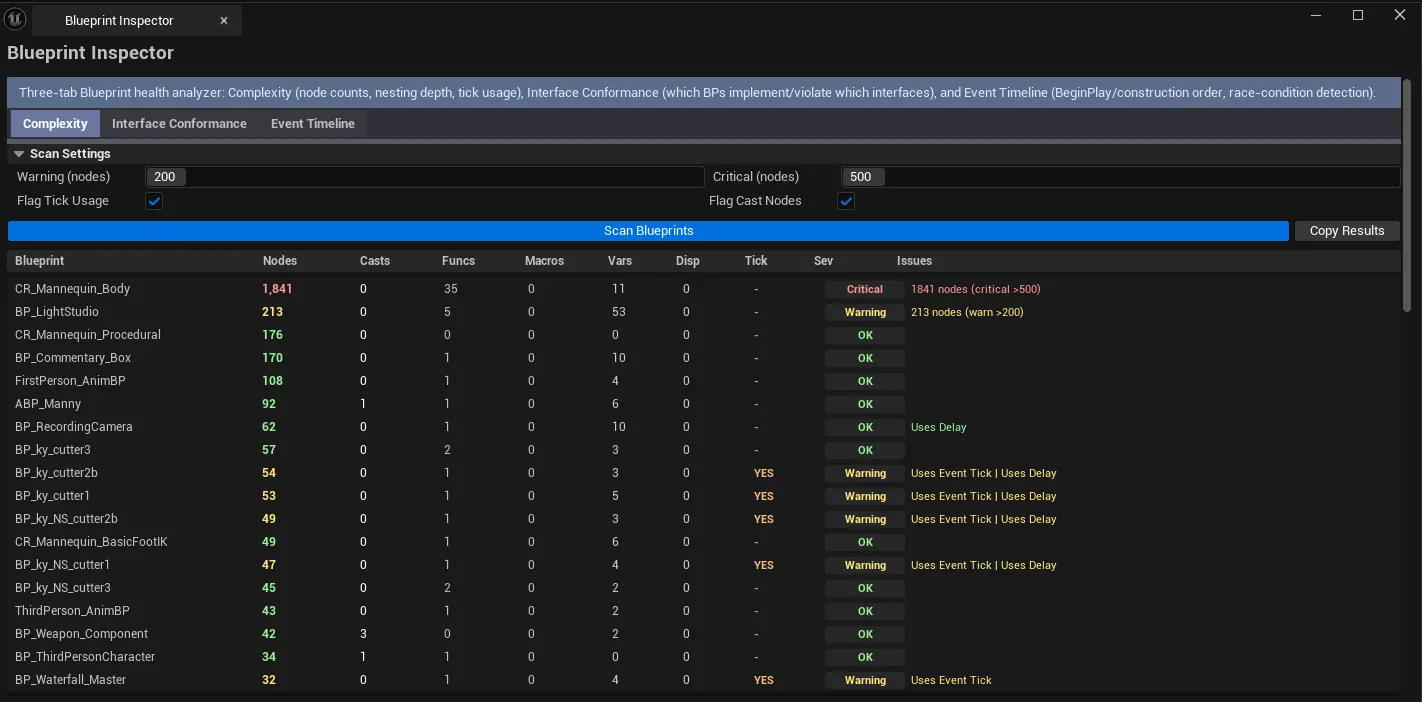This screenshot has height=702, width=1422.
Task: Sort by the Macros column header
Action: [x=544, y=261]
